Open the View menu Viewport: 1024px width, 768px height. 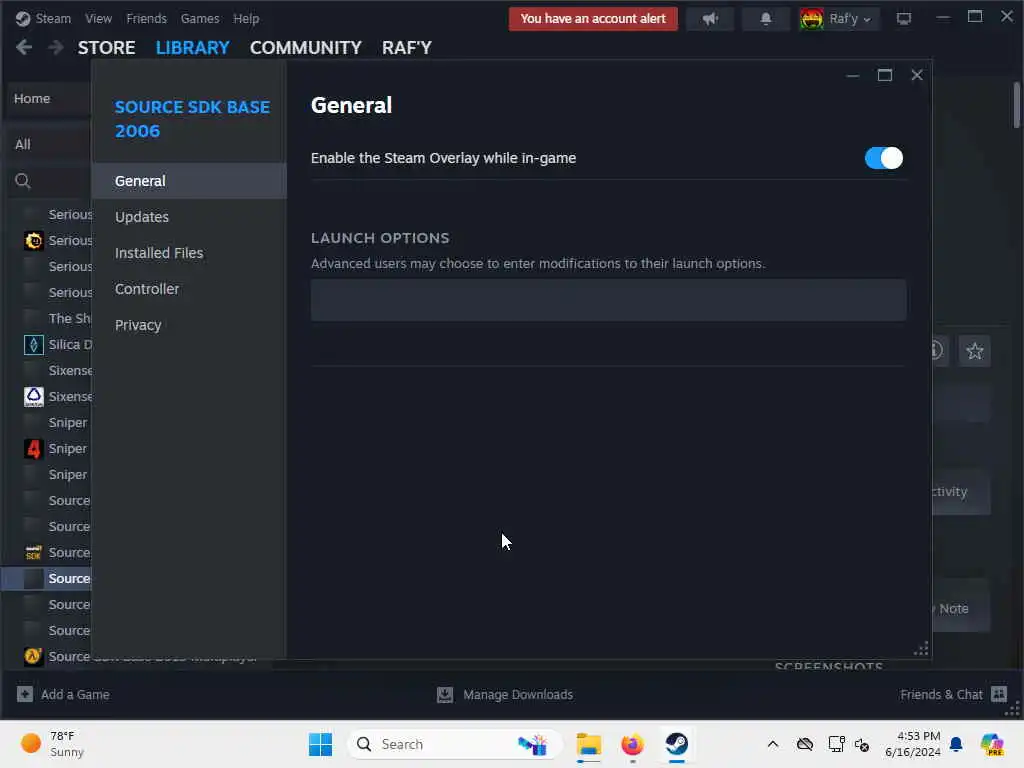coord(98,18)
